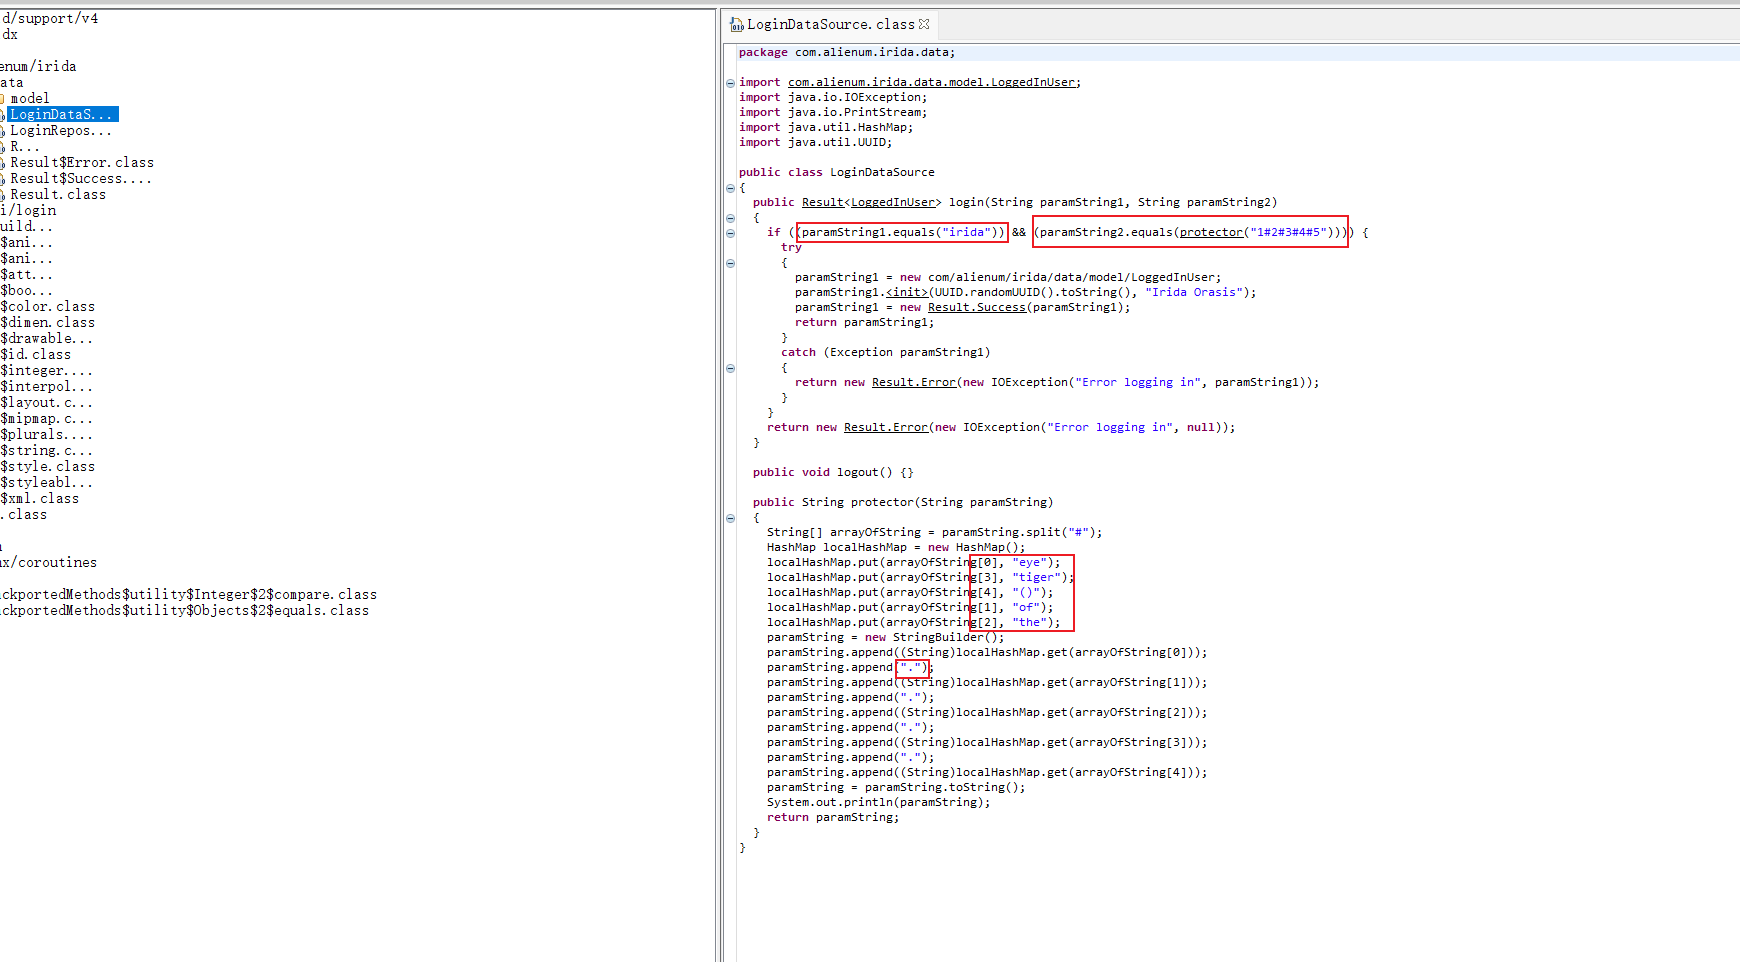The height and width of the screenshot is (962, 1740).
Task: Select the model folder in the tree
Action: click(30, 98)
